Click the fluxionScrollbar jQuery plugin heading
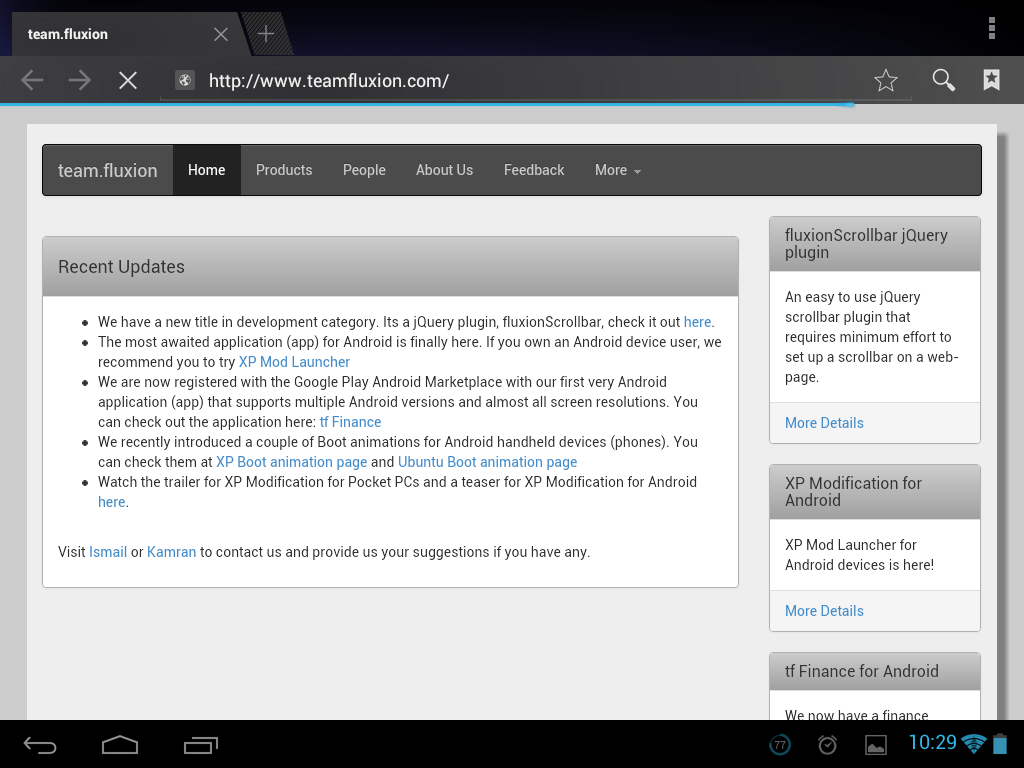This screenshot has width=1024, height=768. coord(866,244)
